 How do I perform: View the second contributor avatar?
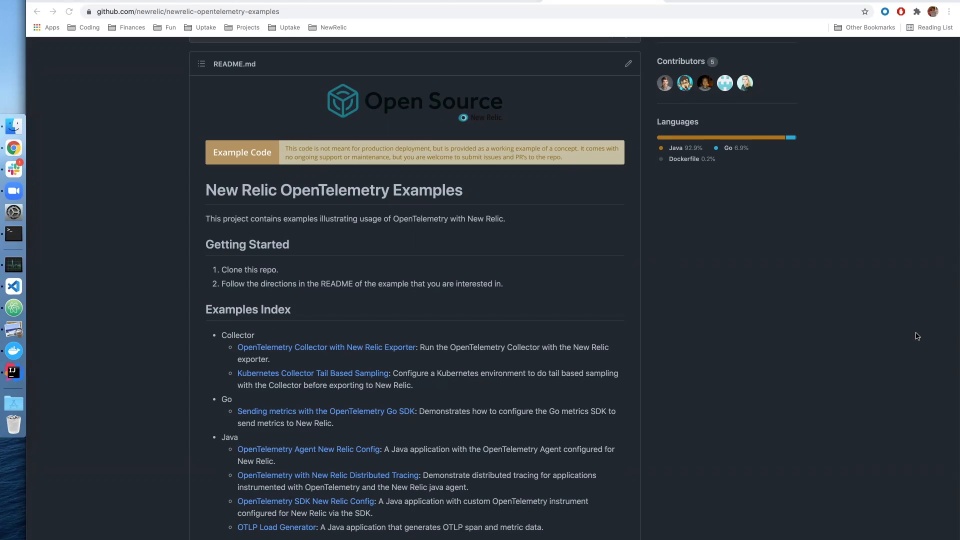684,83
